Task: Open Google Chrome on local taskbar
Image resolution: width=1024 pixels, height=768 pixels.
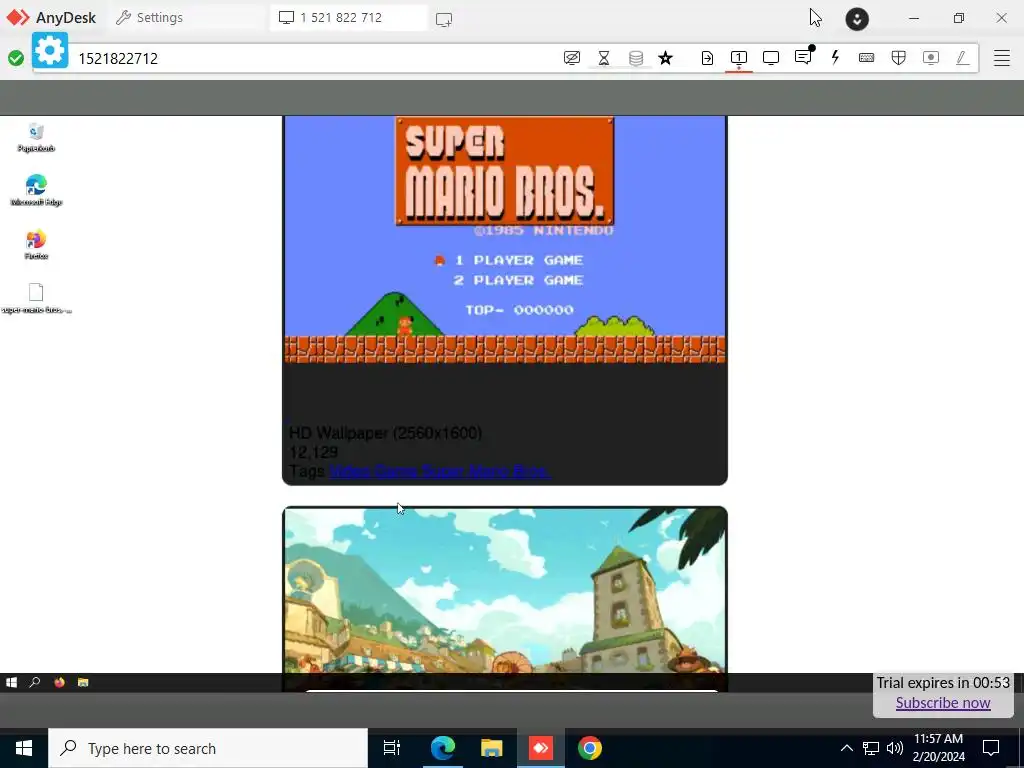Action: coord(590,748)
